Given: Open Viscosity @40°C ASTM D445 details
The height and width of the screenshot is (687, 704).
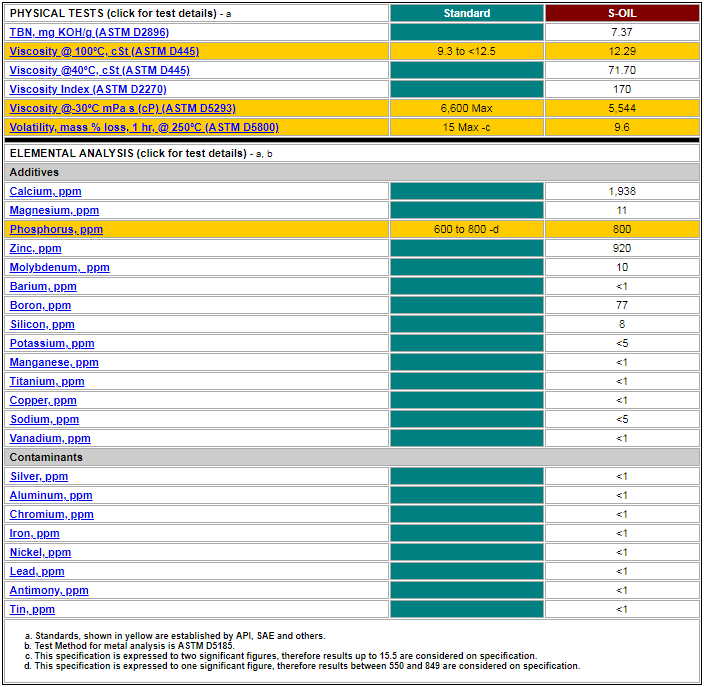Looking at the screenshot, I should click(99, 70).
